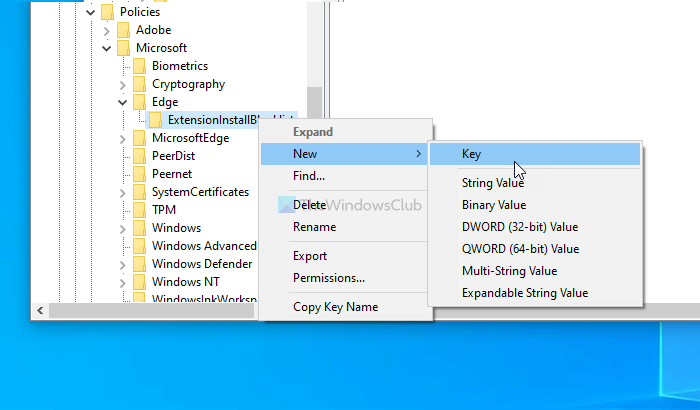Create a new DWORD (32-bit) Value
This screenshot has width=700, height=410.
point(535,227)
